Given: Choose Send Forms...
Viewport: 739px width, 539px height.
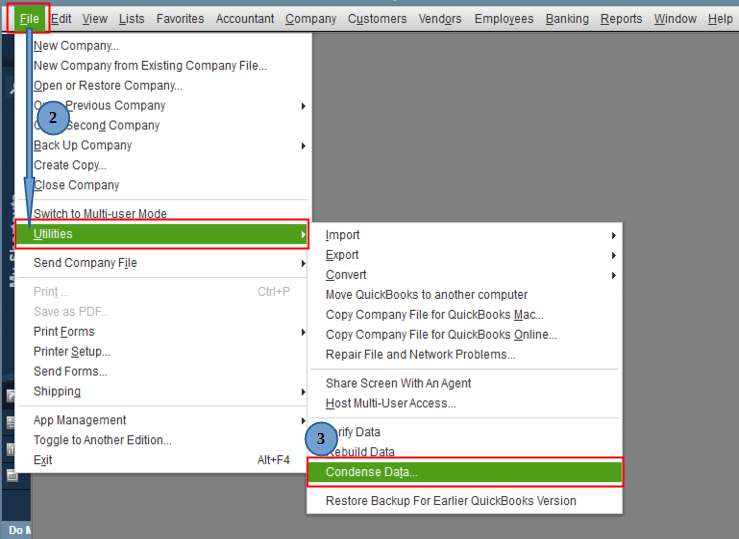Looking at the screenshot, I should (x=70, y=371).
